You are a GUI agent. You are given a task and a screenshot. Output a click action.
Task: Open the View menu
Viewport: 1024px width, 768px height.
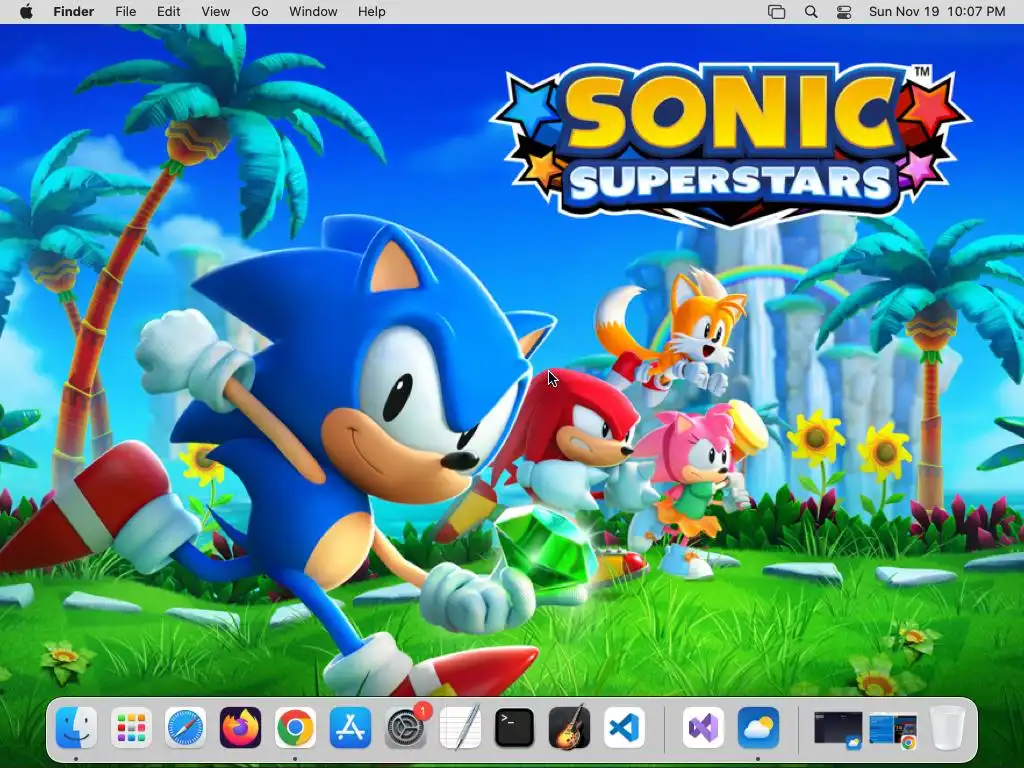pyautogui.click(x=216, y=12)
